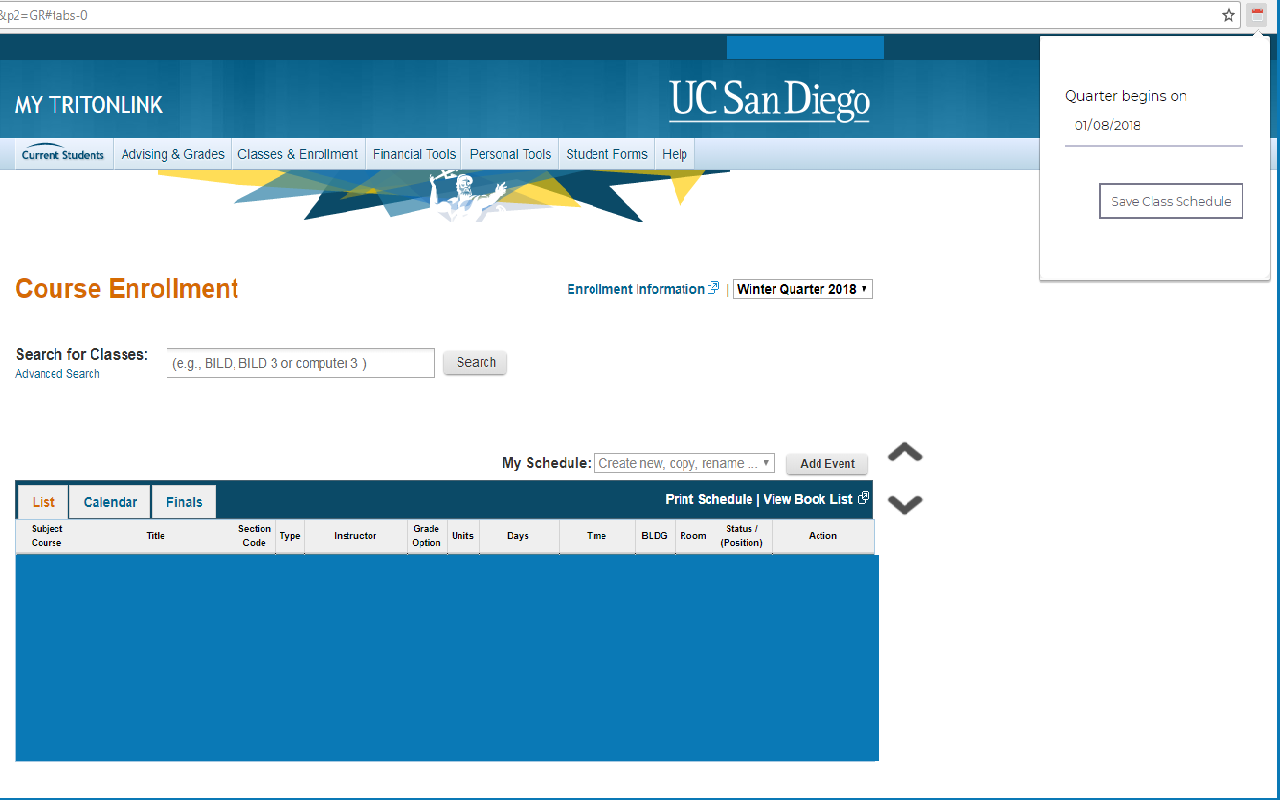The image size is (1280, 800).
Task: Collapse the schedule panel with up chevron
Action: (x=903, y=452)
